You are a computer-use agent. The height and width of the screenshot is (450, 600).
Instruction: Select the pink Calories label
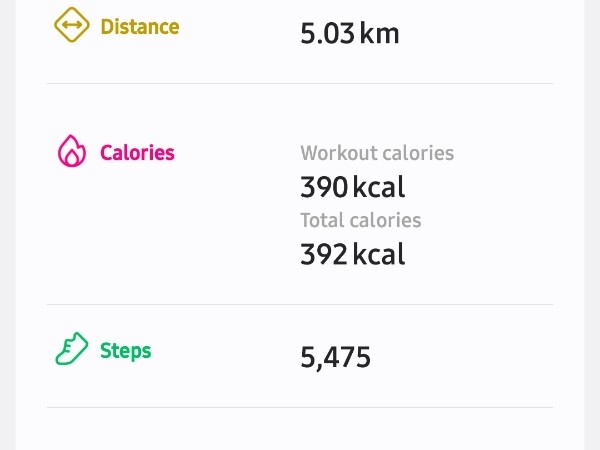(137, 153)
